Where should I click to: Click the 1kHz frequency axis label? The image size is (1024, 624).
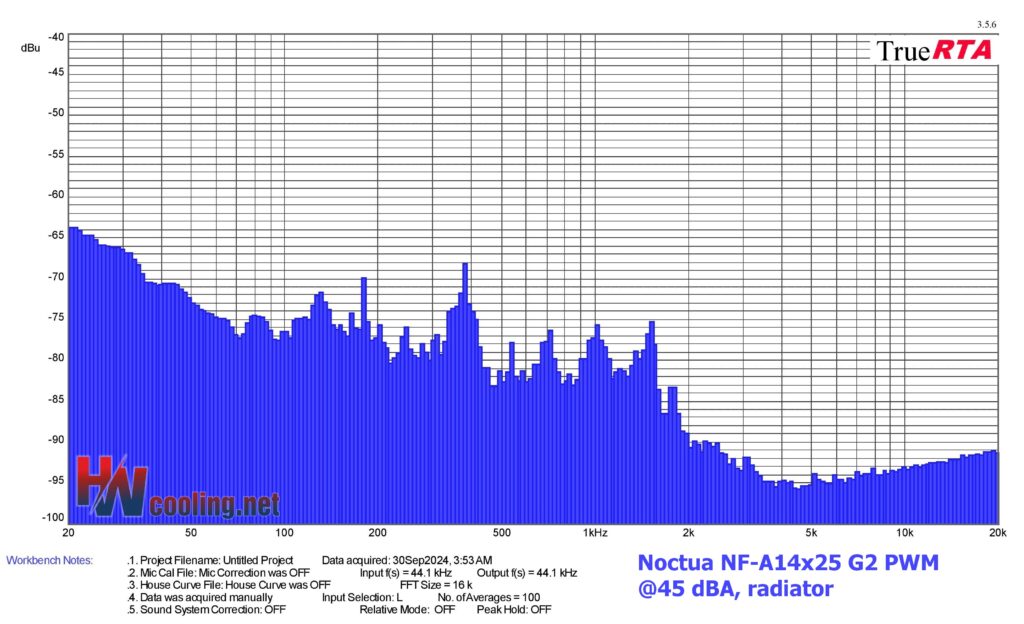coord(593,532)
